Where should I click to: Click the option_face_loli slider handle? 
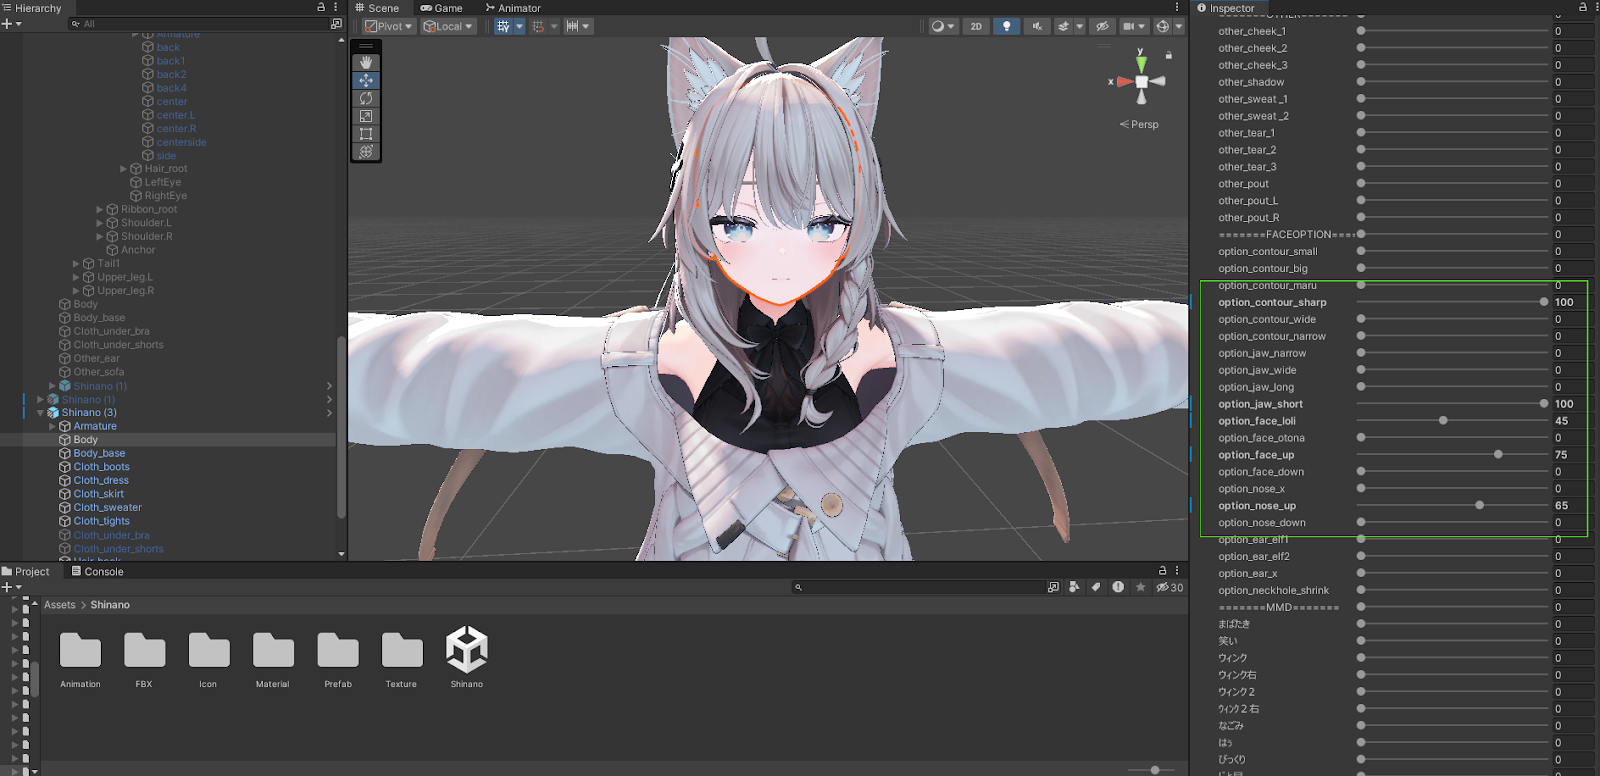coord(1443,421)
